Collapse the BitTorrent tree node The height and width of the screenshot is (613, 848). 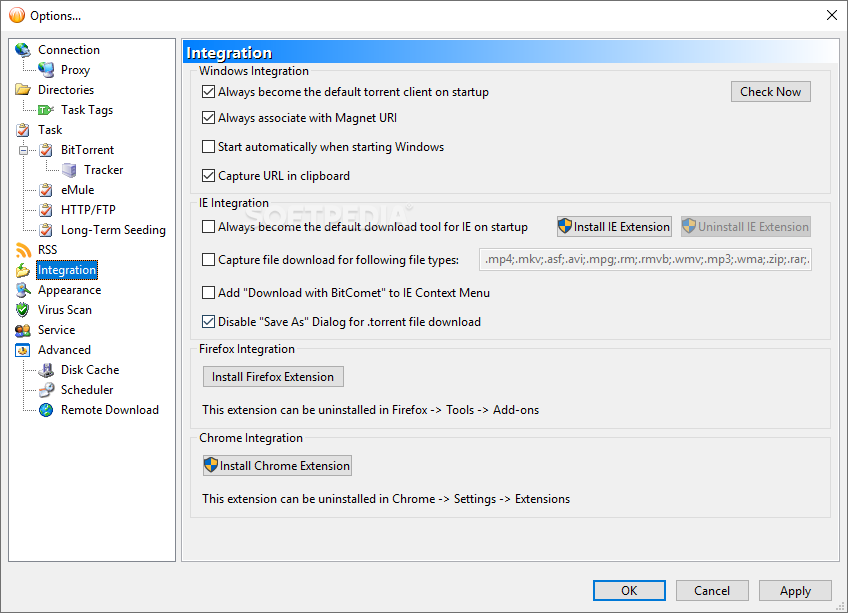click(23, 150)
